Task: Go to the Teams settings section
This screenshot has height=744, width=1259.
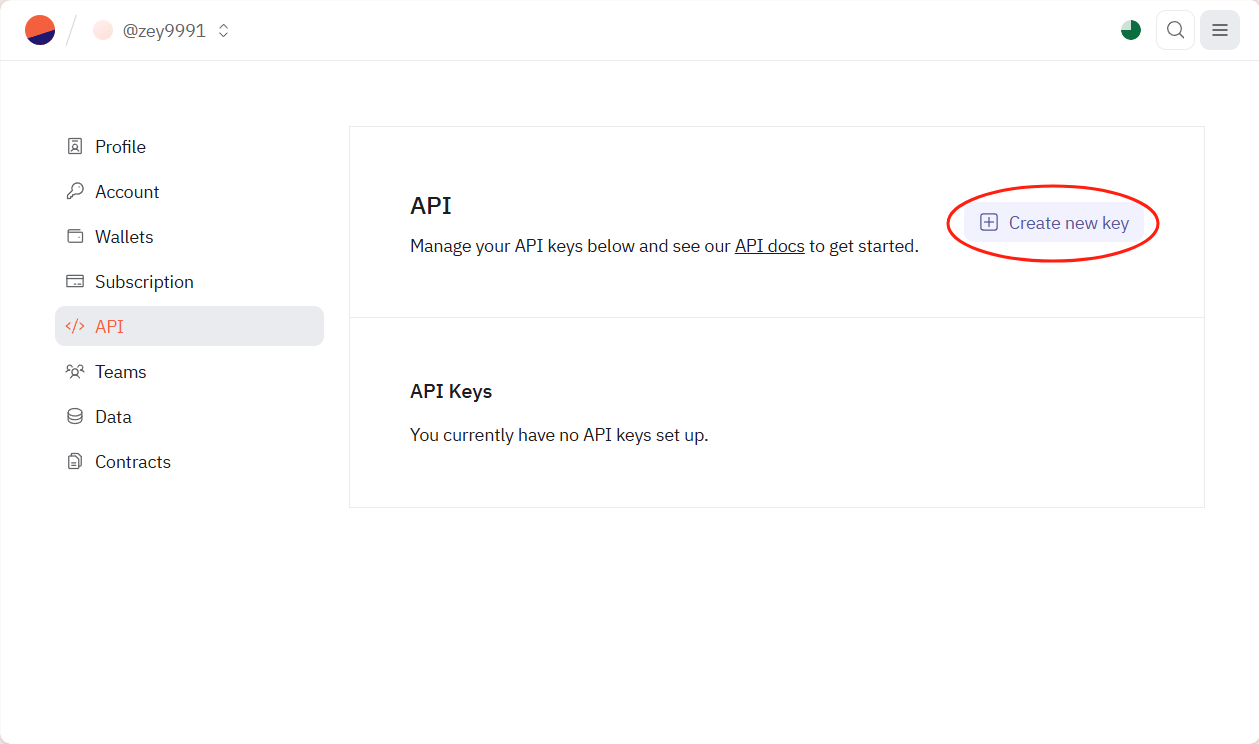Action: click(120, 372)
